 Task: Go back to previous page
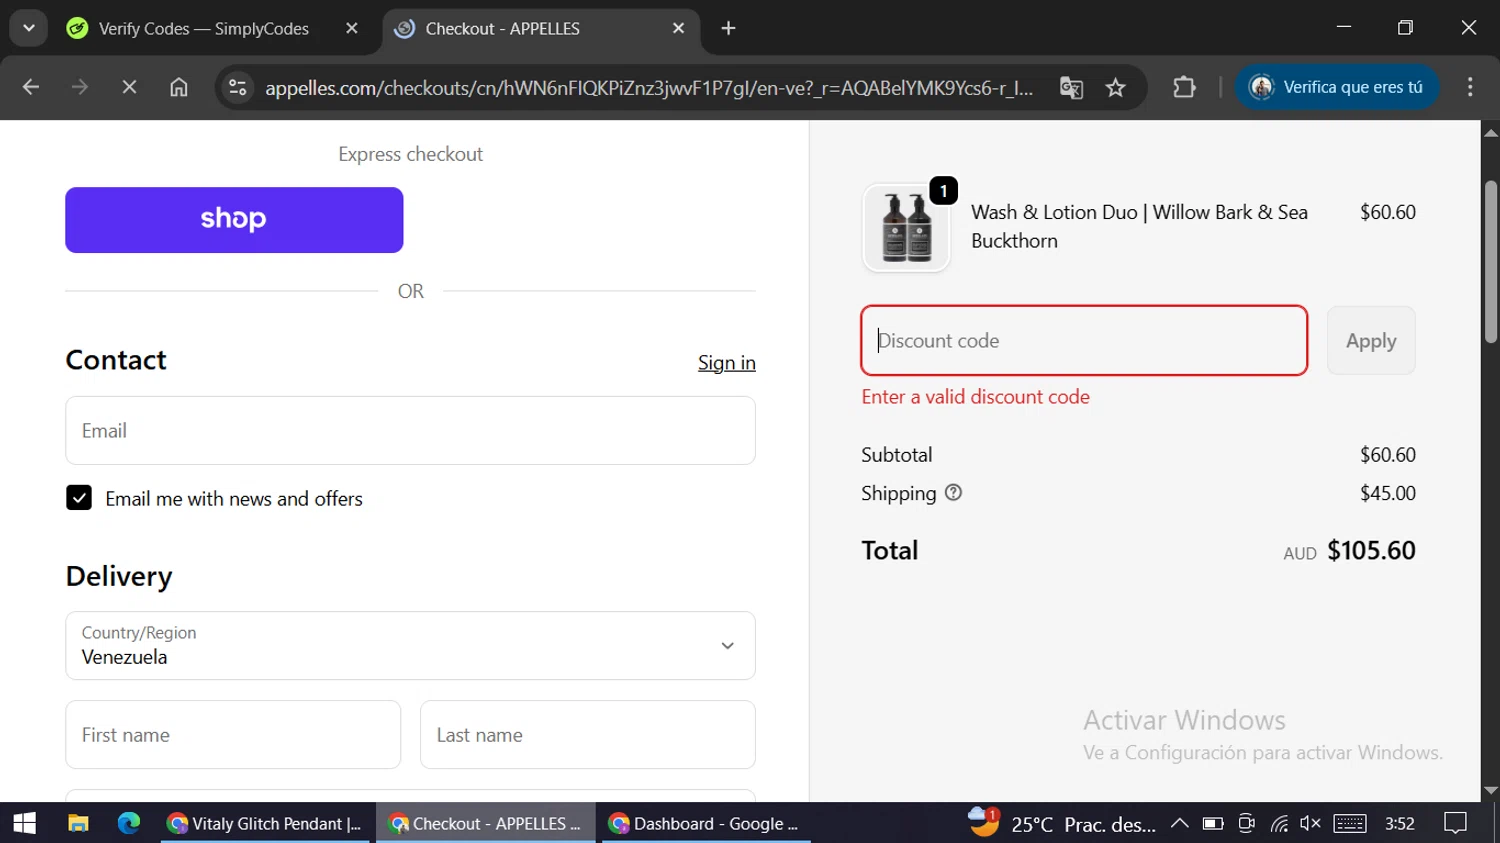click(x=31, y=88)
